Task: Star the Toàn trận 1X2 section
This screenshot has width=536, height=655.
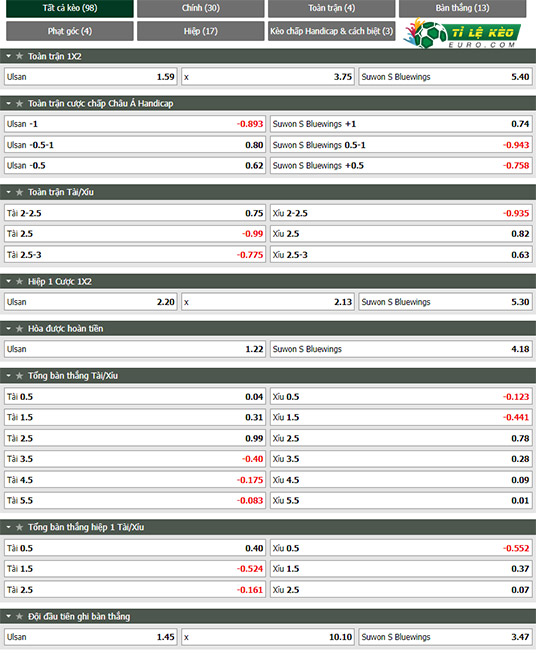Action: click(19, 56)
